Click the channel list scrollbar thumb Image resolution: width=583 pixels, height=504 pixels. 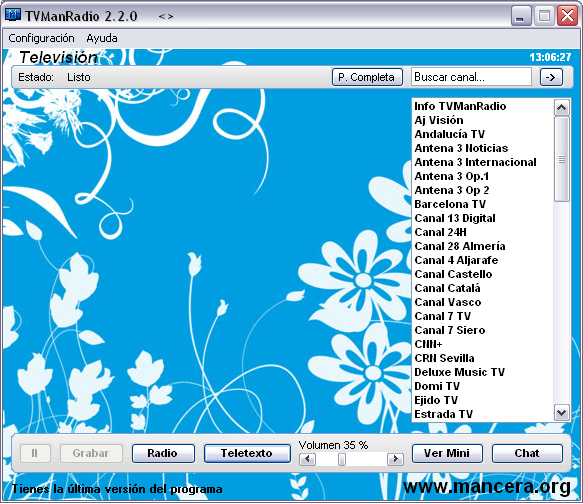coord(561,159)
